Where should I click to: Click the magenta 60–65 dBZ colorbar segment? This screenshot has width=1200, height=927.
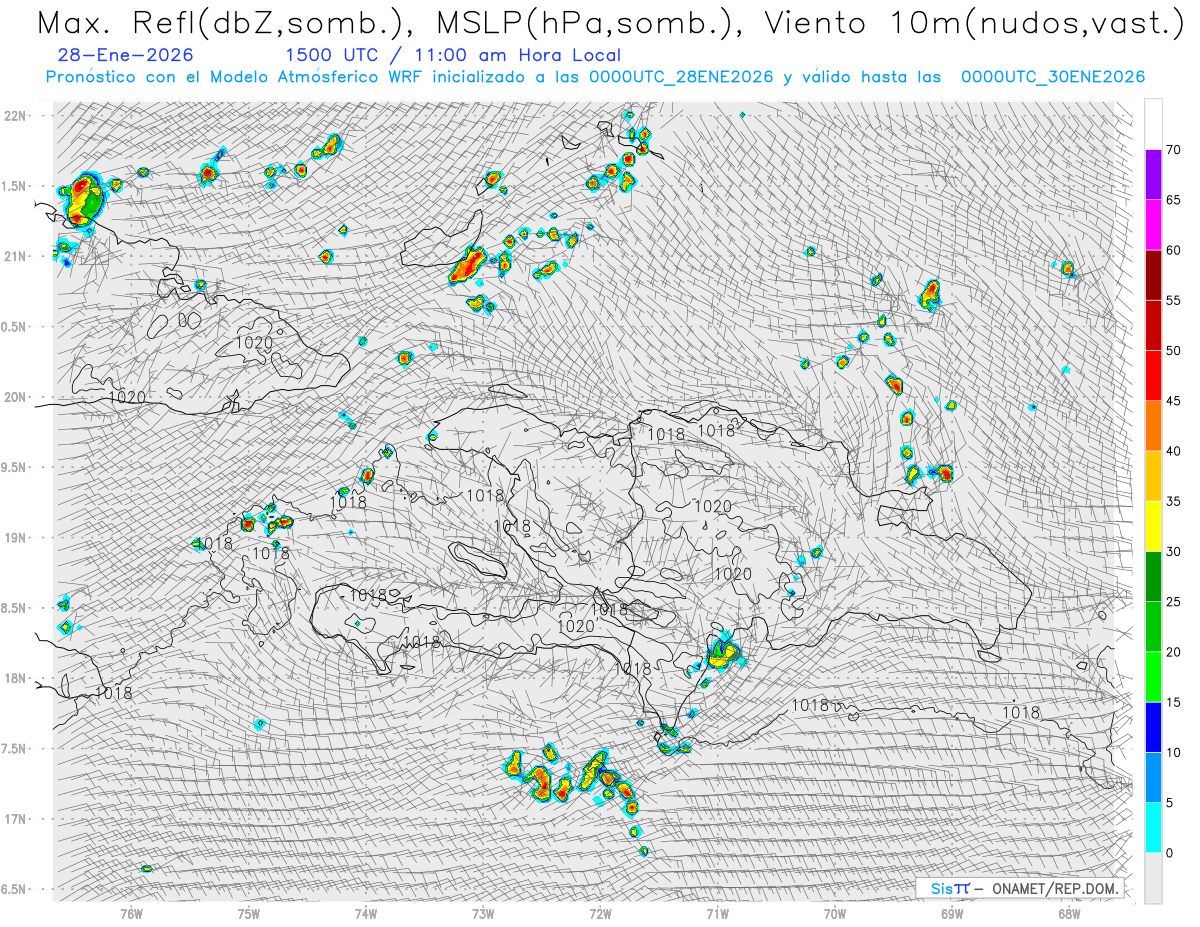coord(1153,225)
